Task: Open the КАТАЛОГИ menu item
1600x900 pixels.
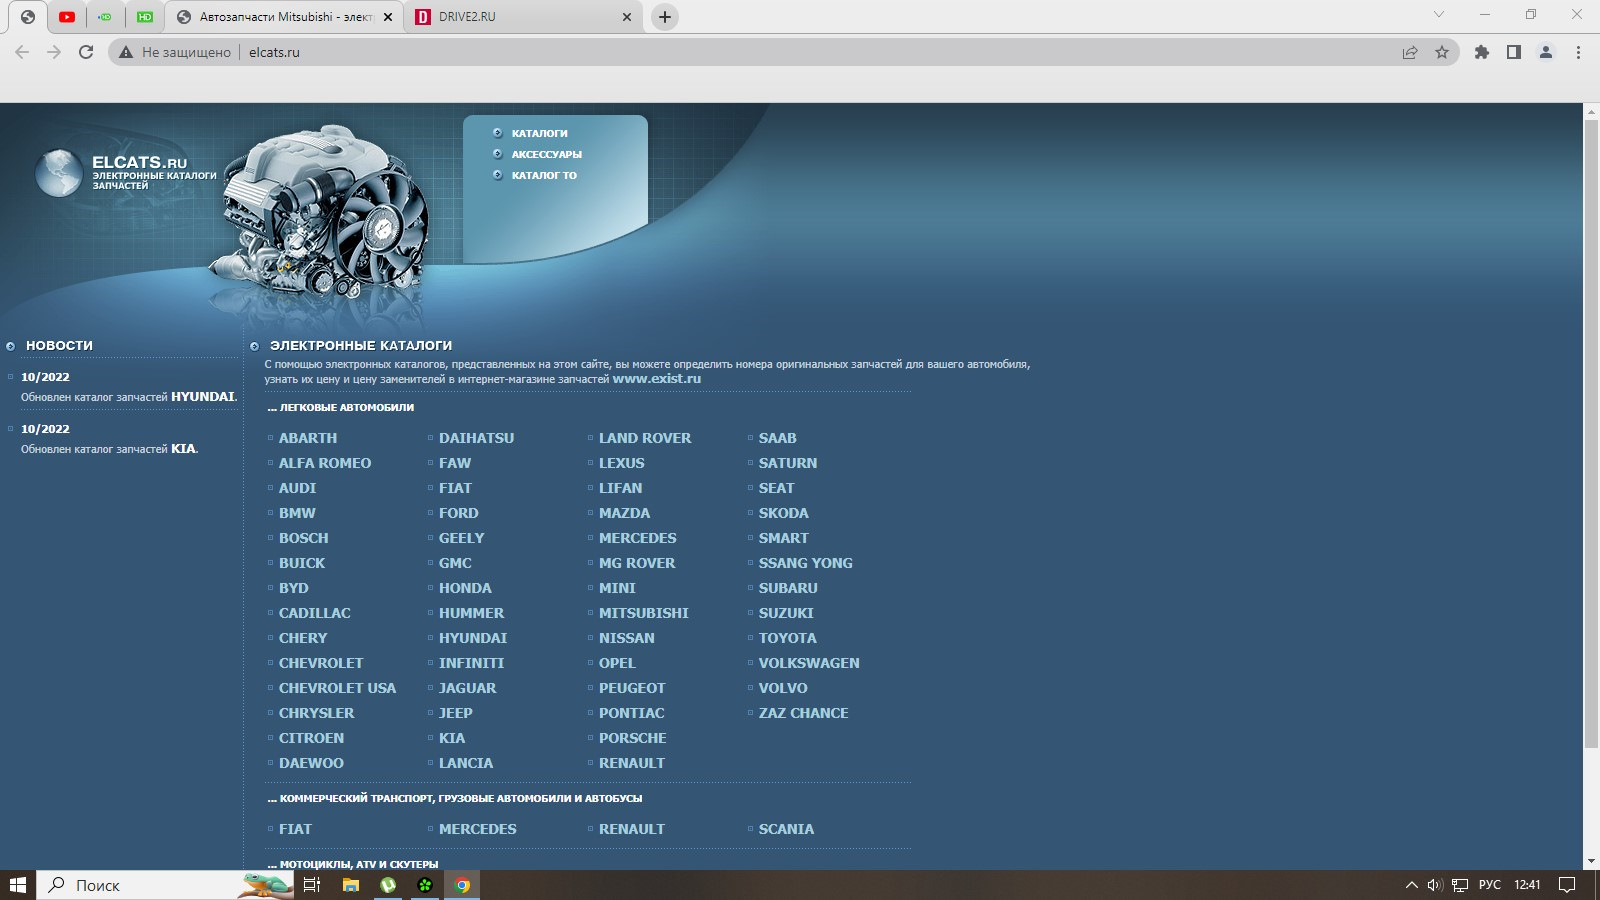Action: [539, 133]
